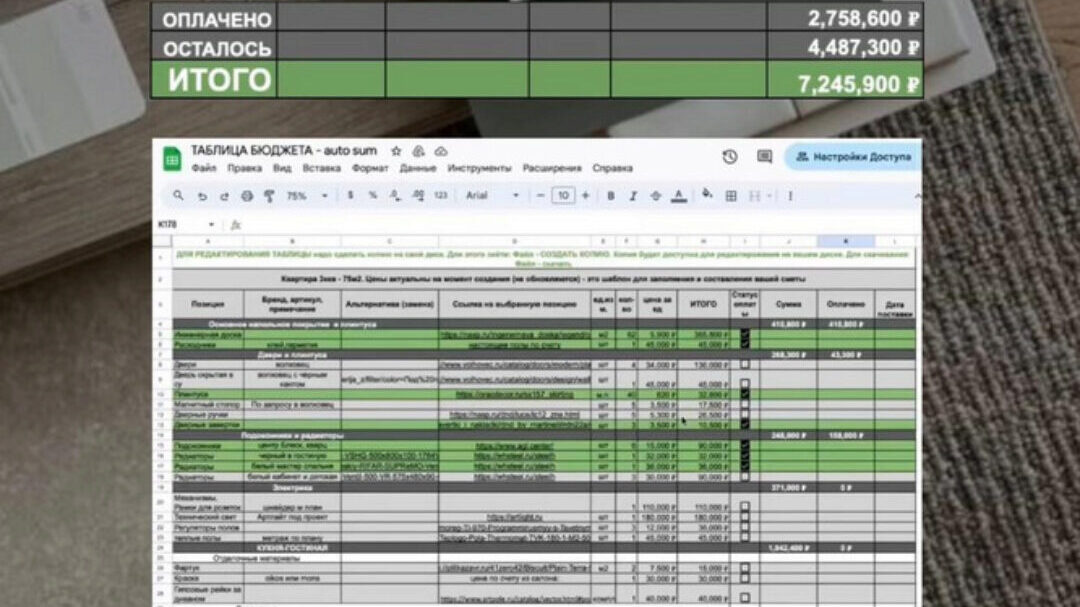1080x607 pixels.
Task: Open version history clock icon
Action: (x=730, y=157)
